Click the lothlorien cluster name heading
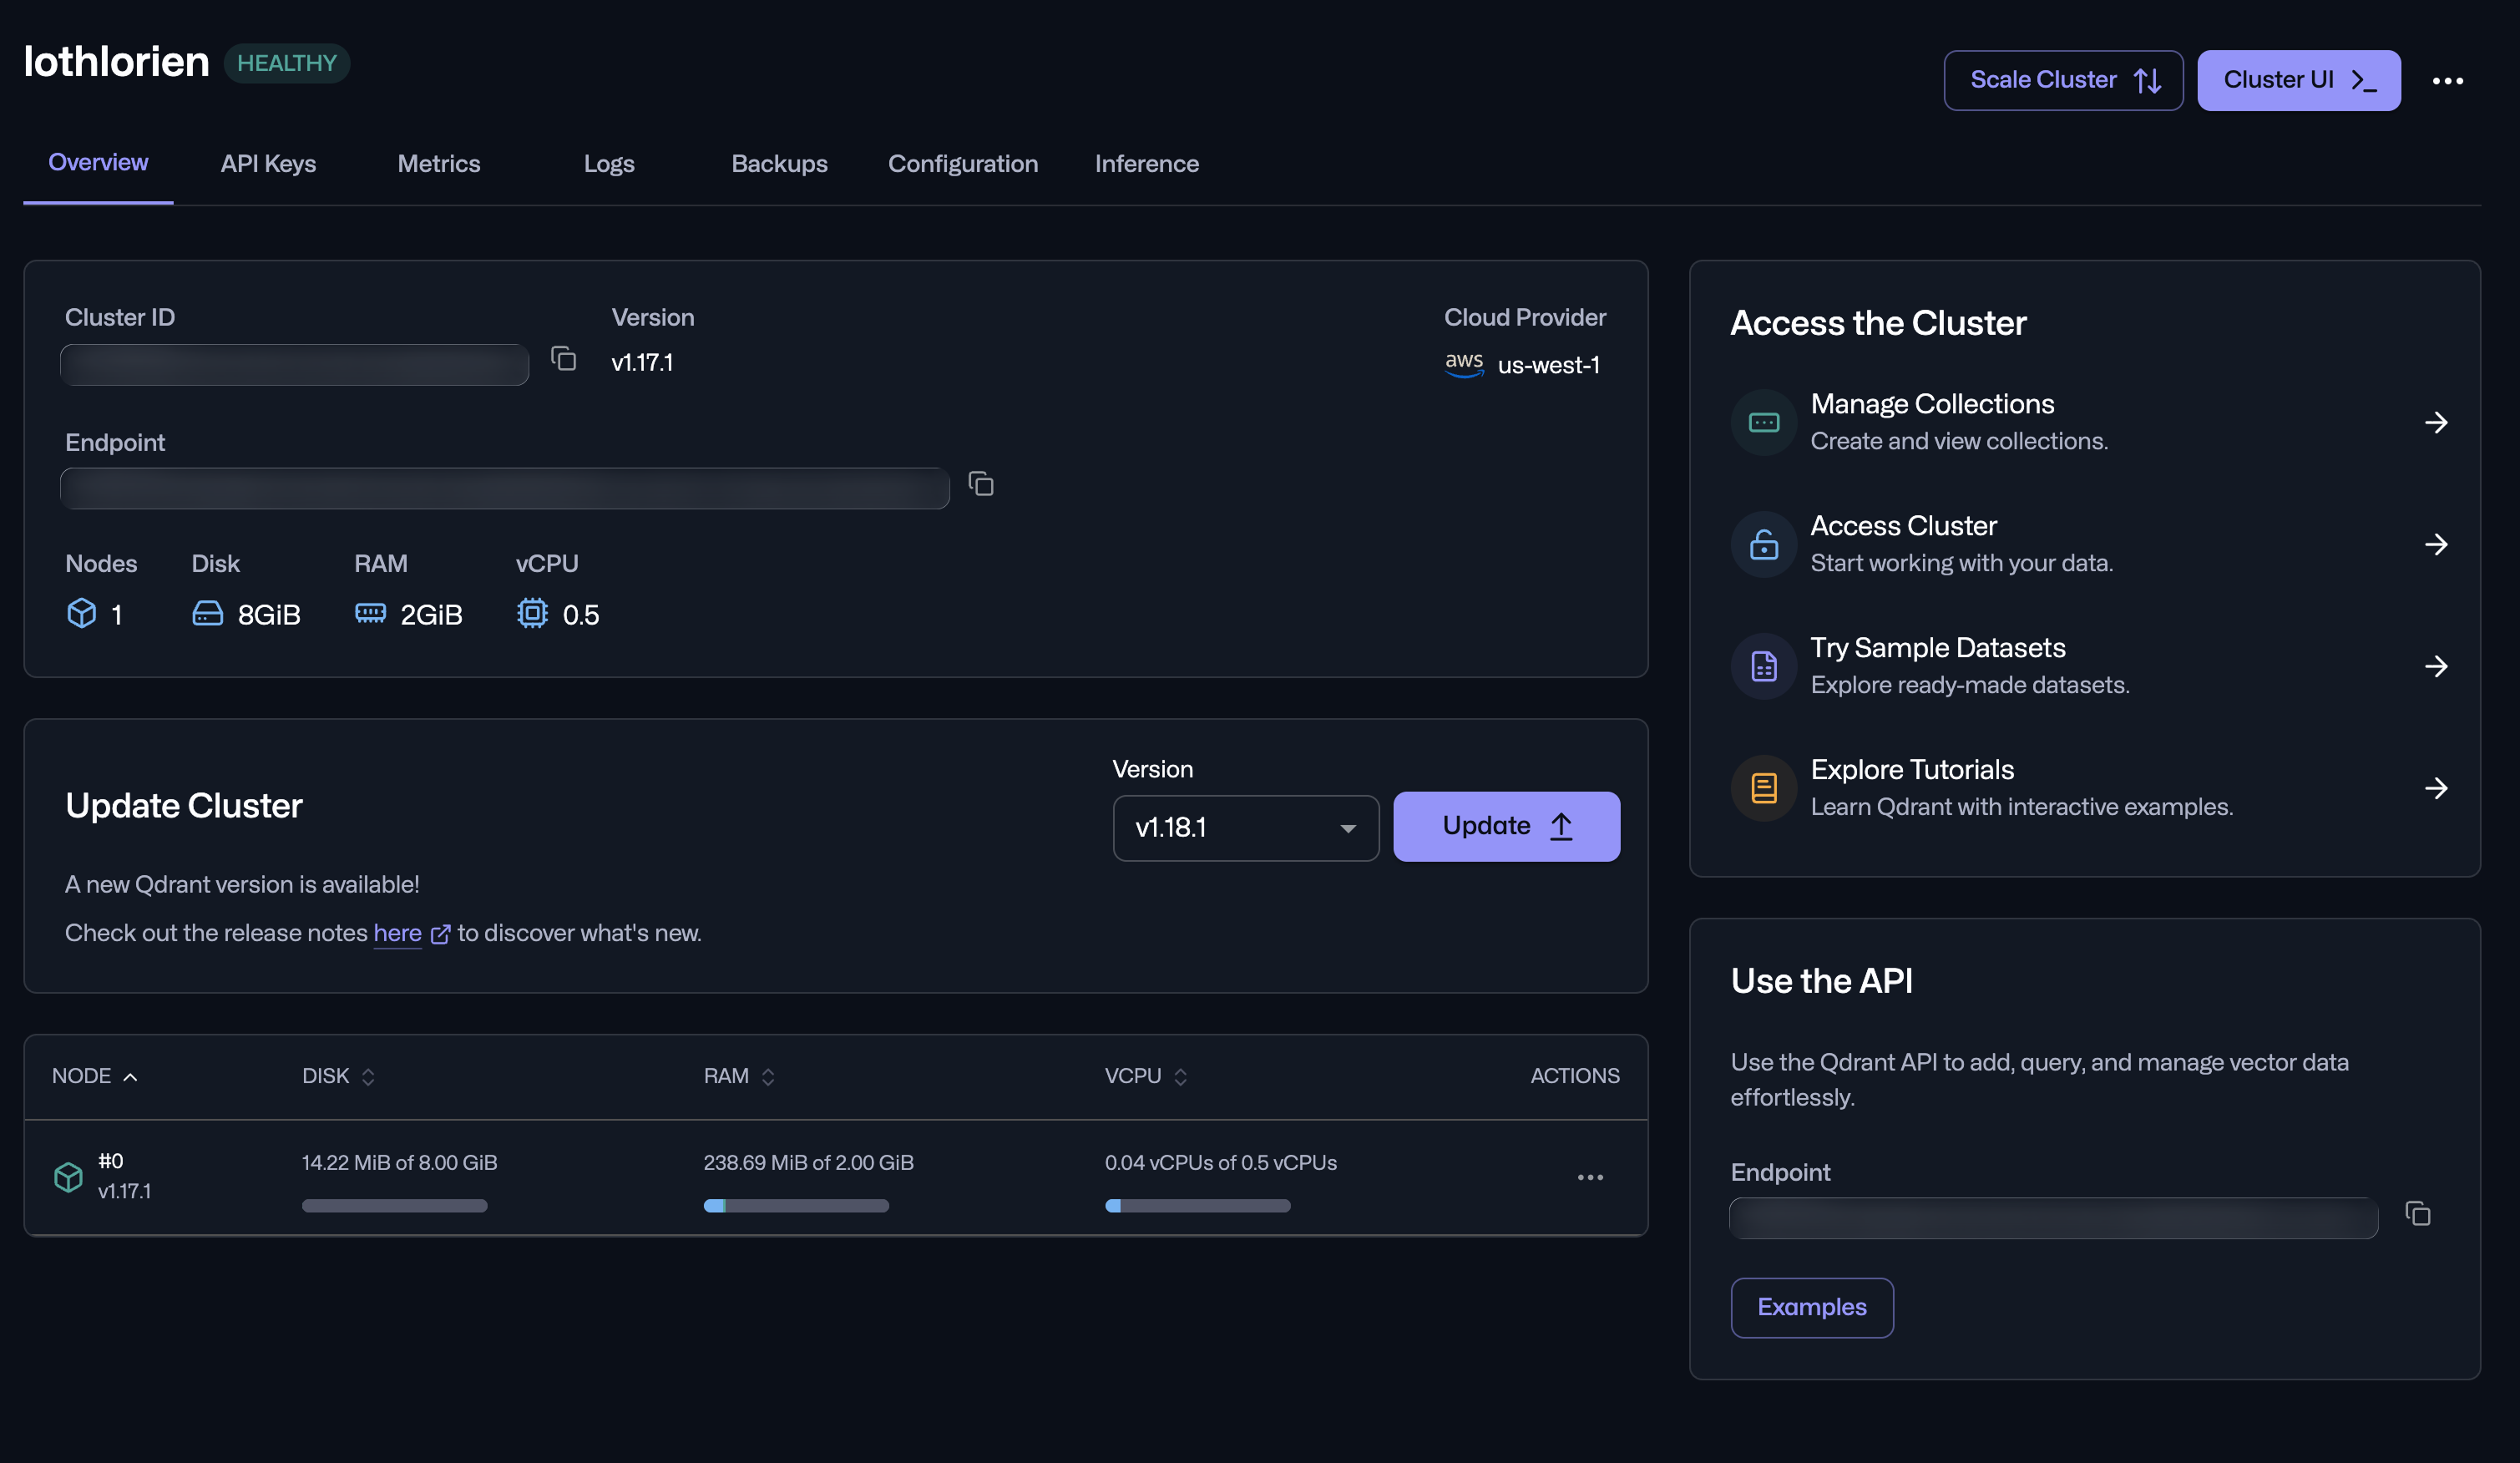2520x1463 pixels. pyautogui.click(x=117, y=62)
